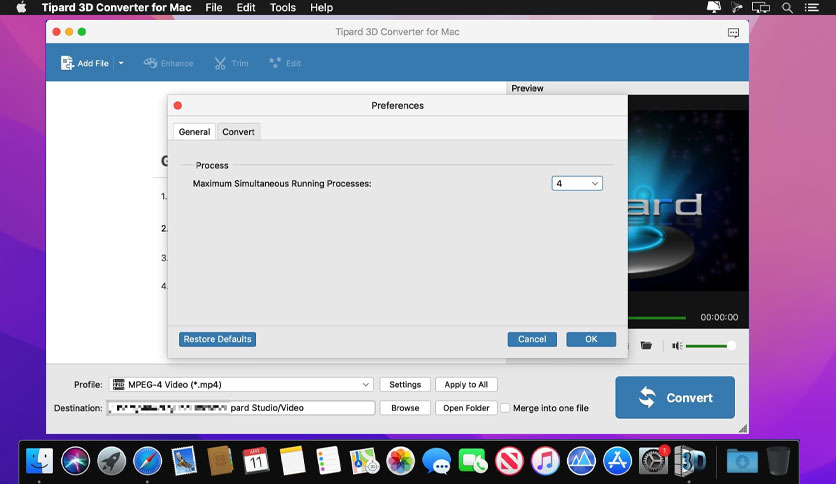Open System Preferences from the Dock
This screenshot has height=484, width=836.
click(653, 461)
